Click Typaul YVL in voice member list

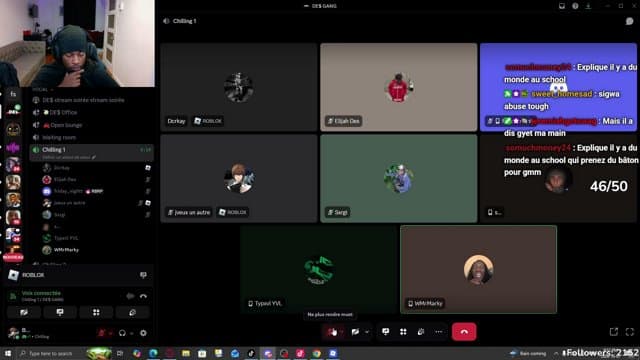click(97, 238)
